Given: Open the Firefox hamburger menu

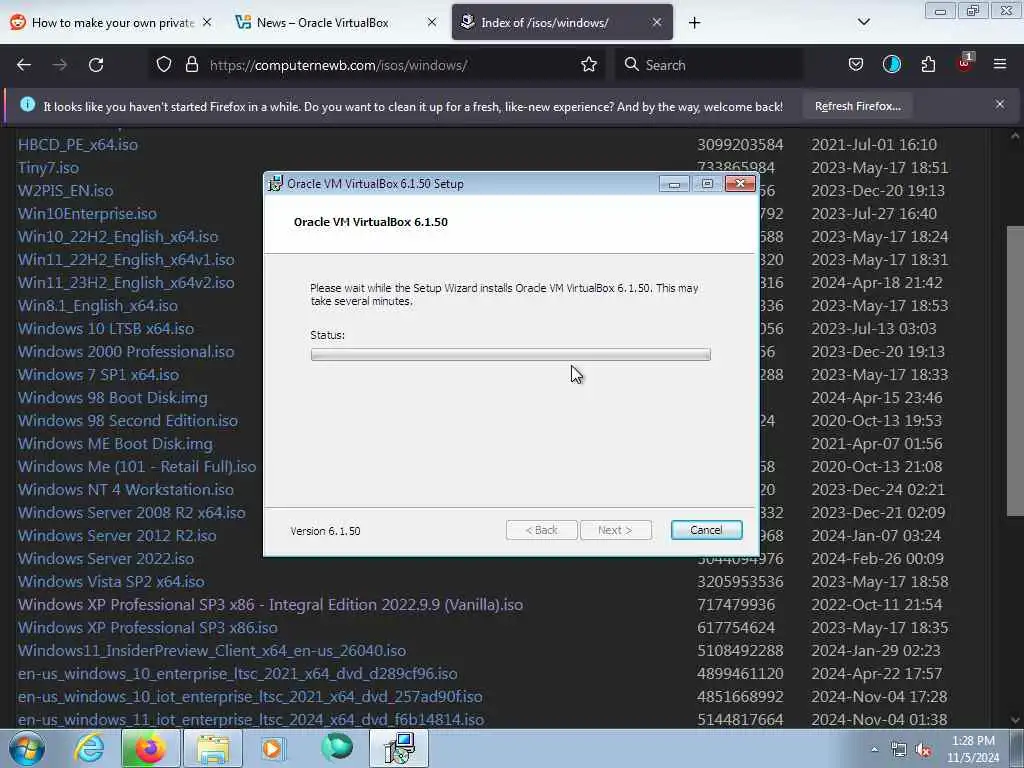Looking at the screenshot, I should [1000, 64].
